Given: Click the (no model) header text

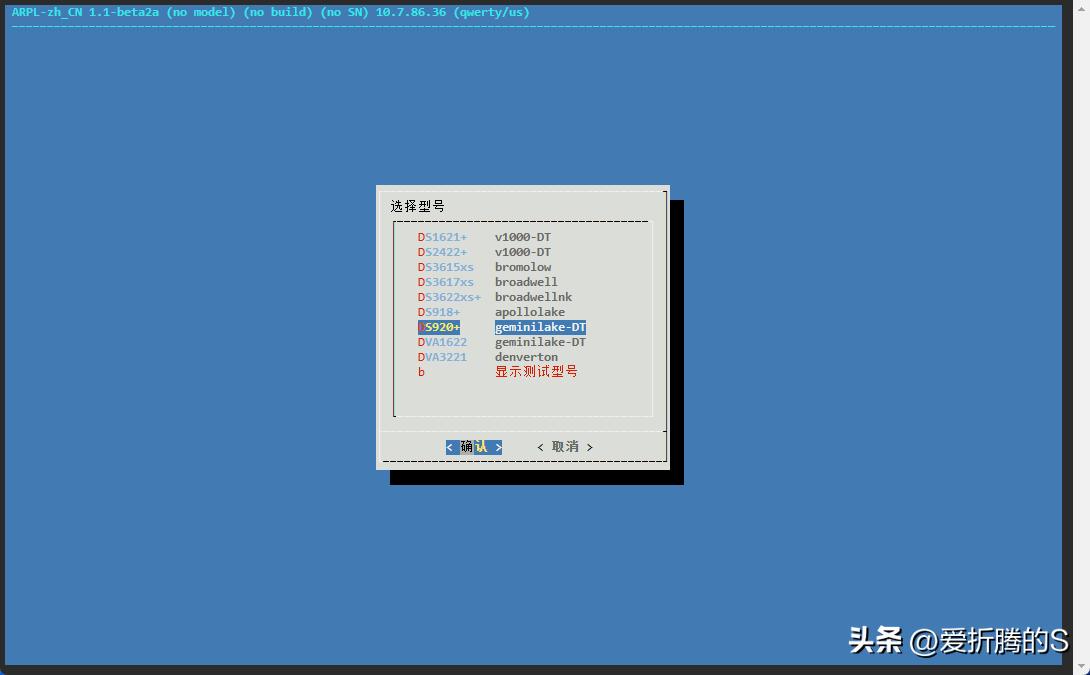Looking at the screenshot, I should coord(201,13).
